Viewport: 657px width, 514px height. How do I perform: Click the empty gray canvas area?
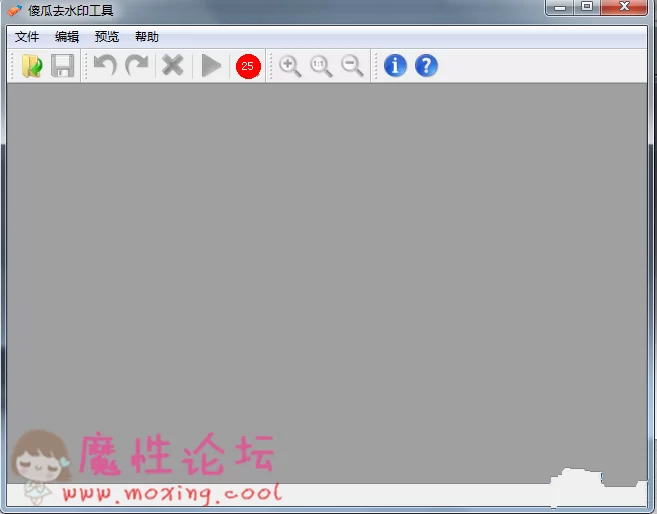pyautogui.click(x=328, y=260)
